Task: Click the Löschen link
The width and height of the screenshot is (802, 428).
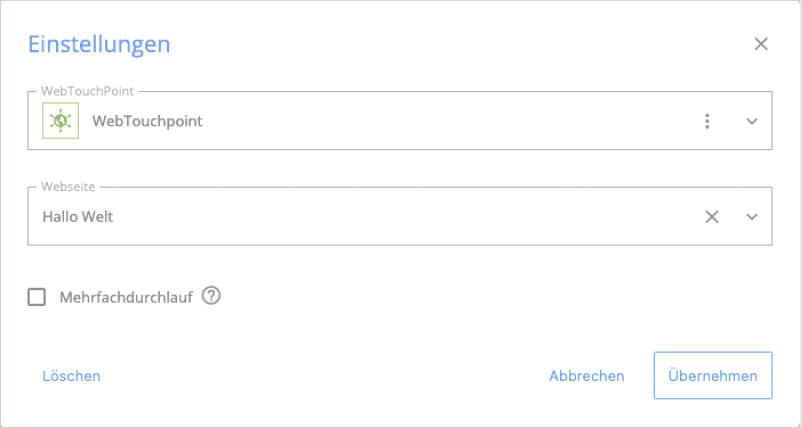Action: [x=71, y=376]
